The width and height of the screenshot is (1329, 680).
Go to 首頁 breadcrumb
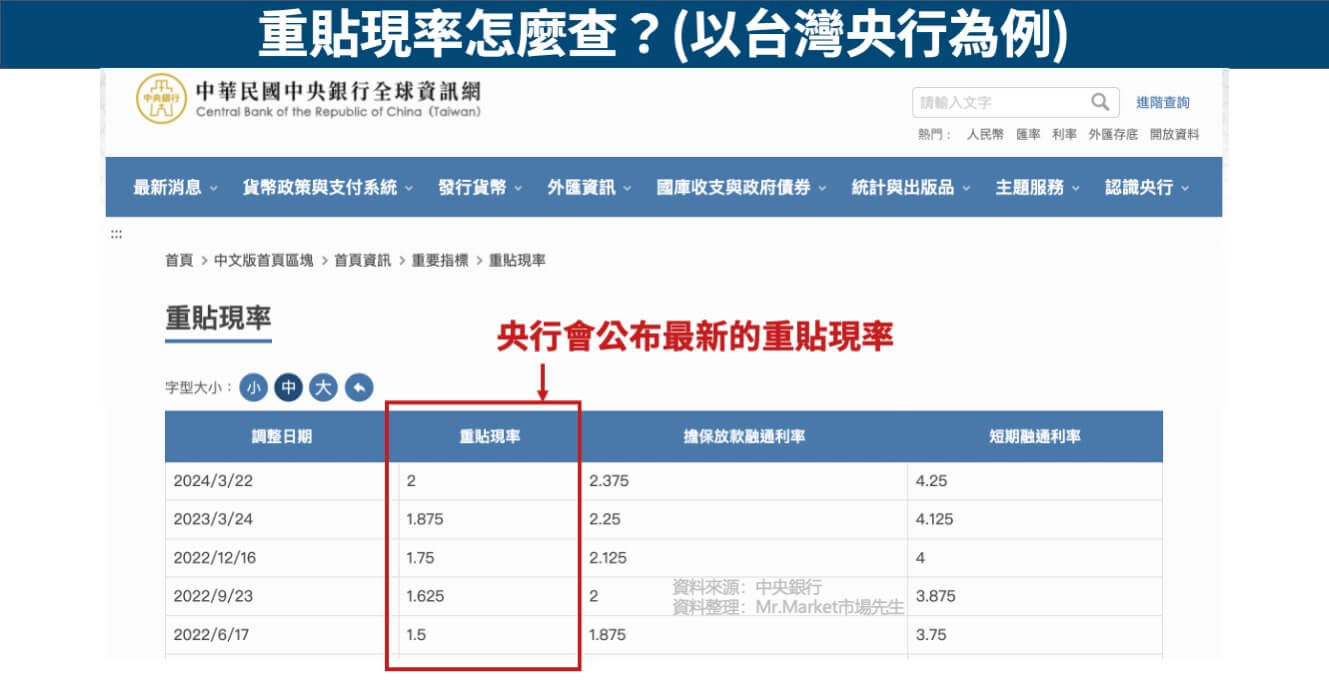coord(179,260)
